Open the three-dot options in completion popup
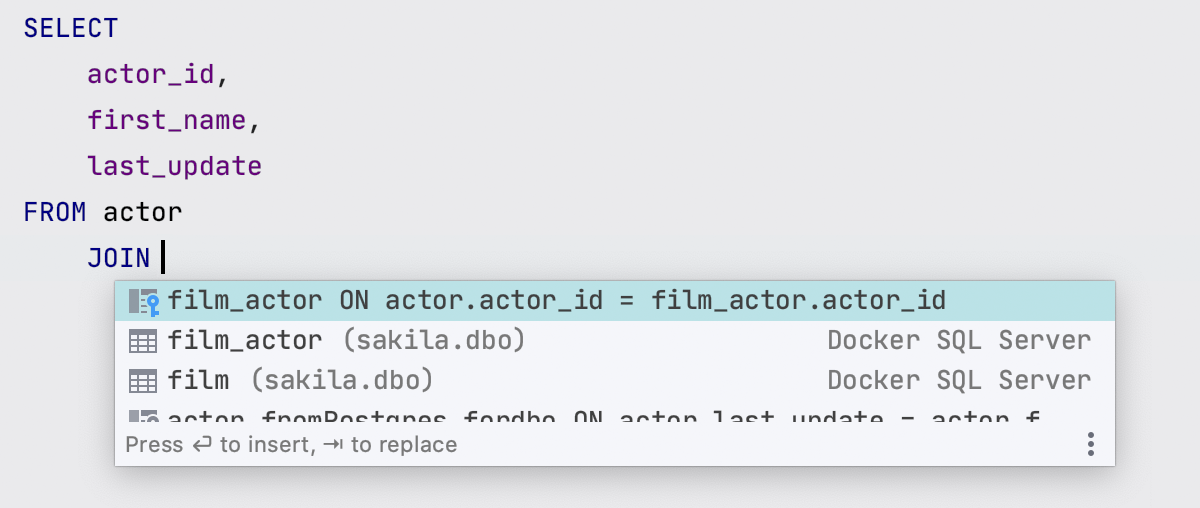This screenshot has width=1200, height=508. pyautogui.click(x=1091, y=444)
